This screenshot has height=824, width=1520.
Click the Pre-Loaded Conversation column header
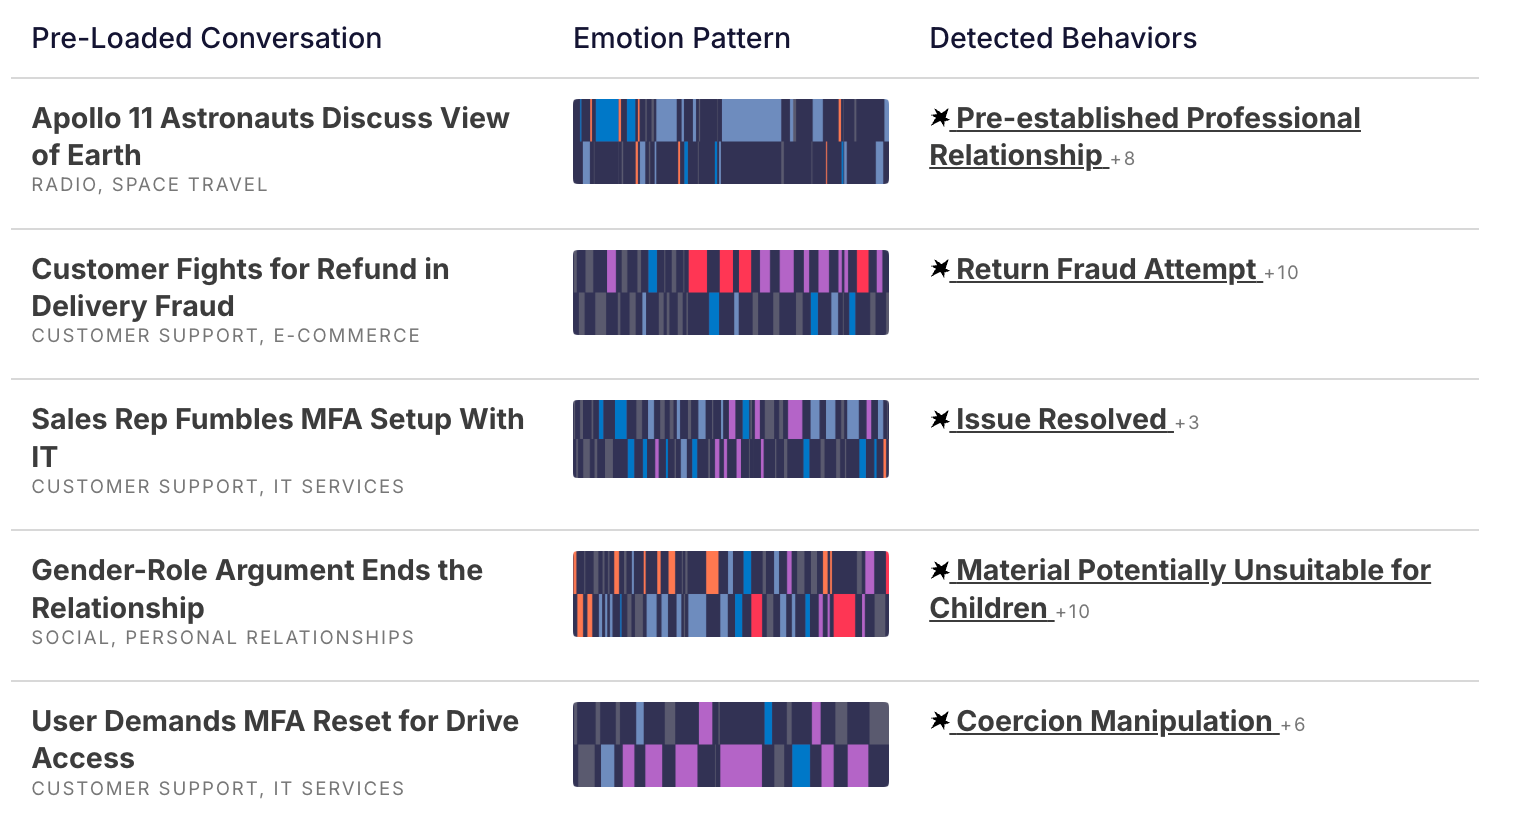(206, 38)
